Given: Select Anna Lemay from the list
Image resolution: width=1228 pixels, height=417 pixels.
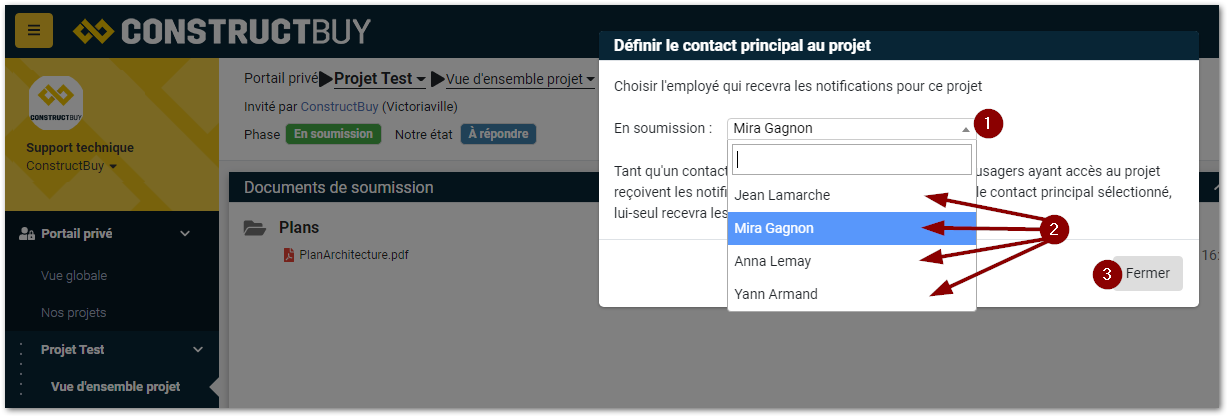Looking at the screenshot, I should point(773,261).
